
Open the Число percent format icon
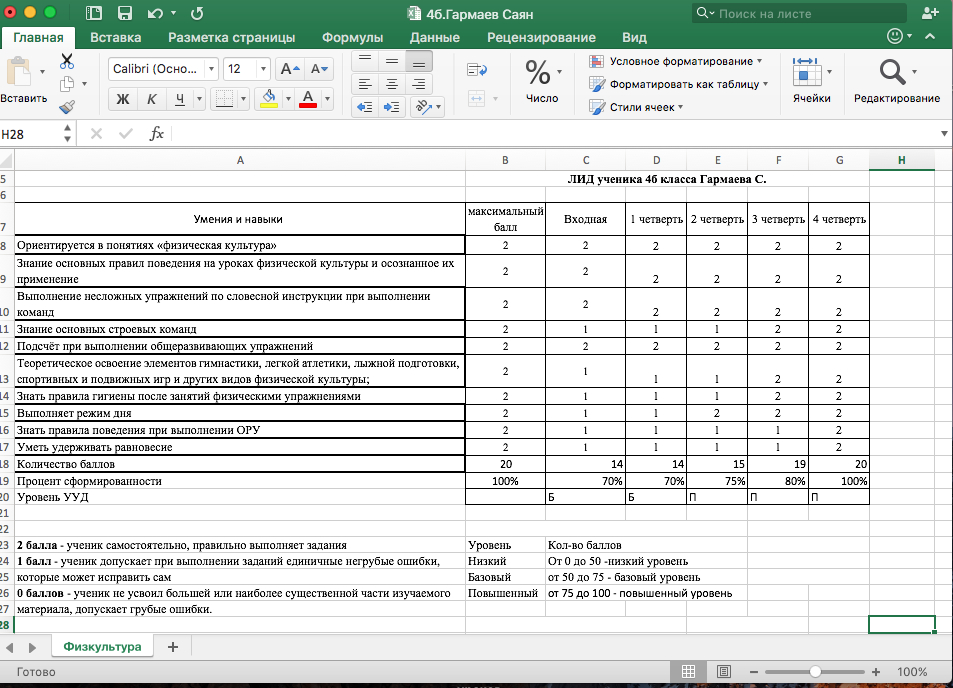point(538,72)
